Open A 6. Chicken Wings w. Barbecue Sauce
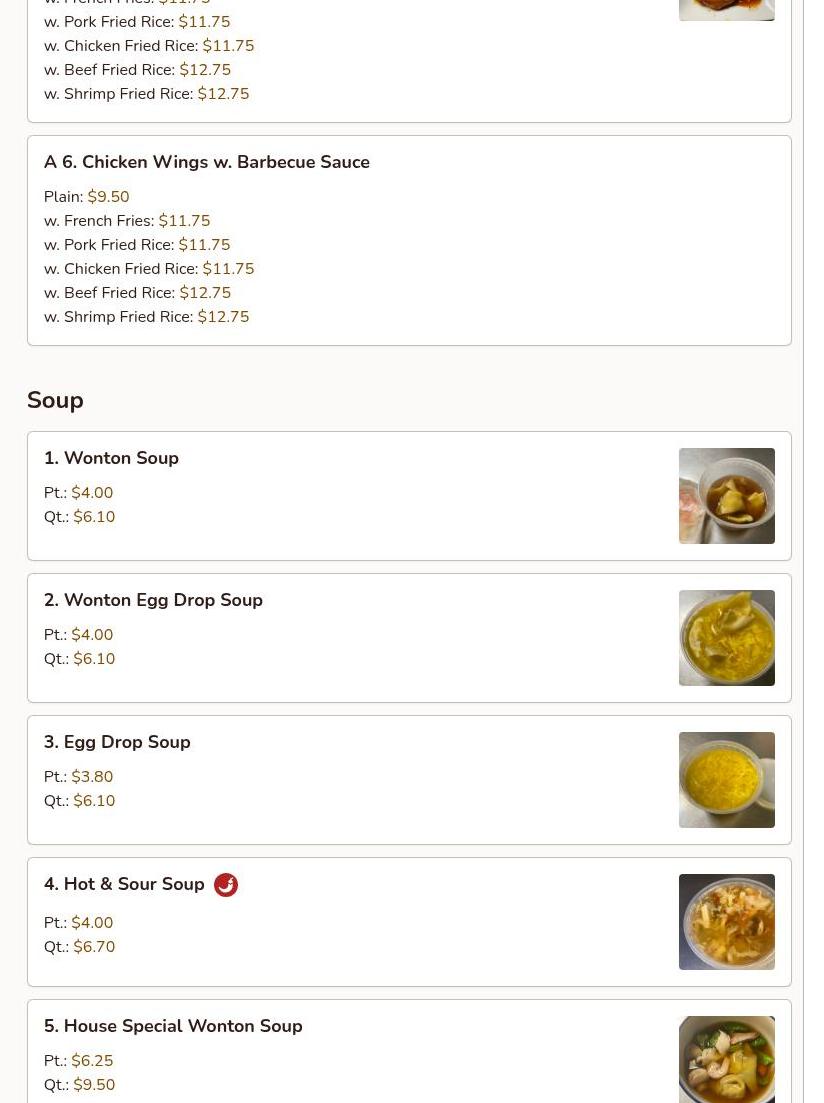The width and height of the screenshot is (824, 1103). click(207, 162)
